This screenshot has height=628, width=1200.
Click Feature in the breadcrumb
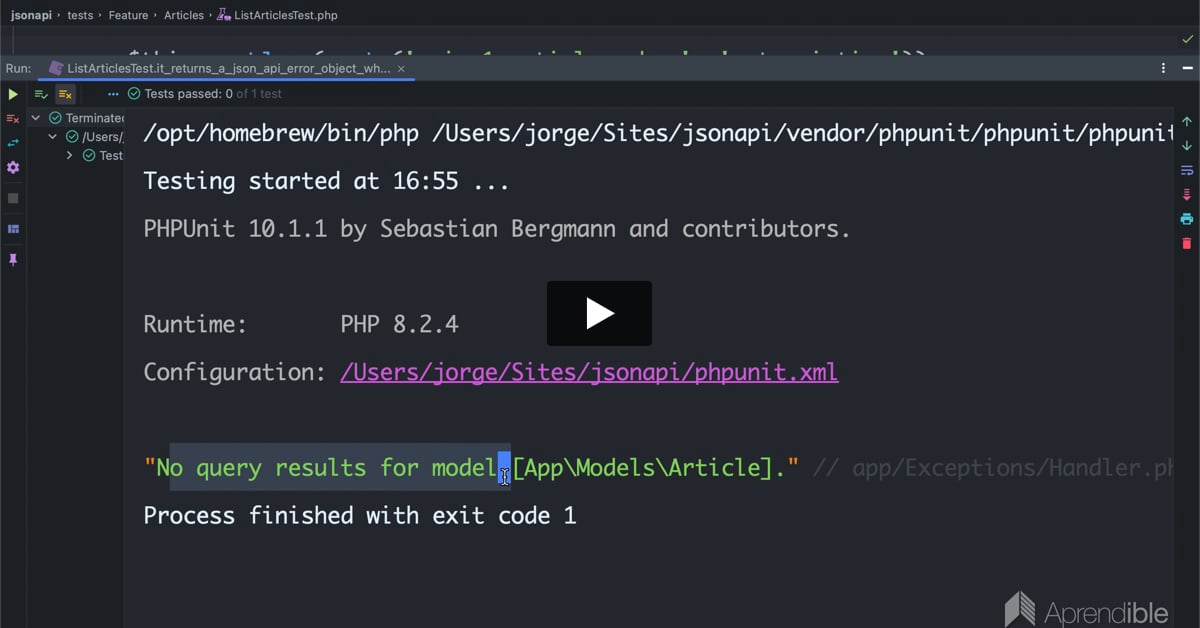[x=128, y=15]
